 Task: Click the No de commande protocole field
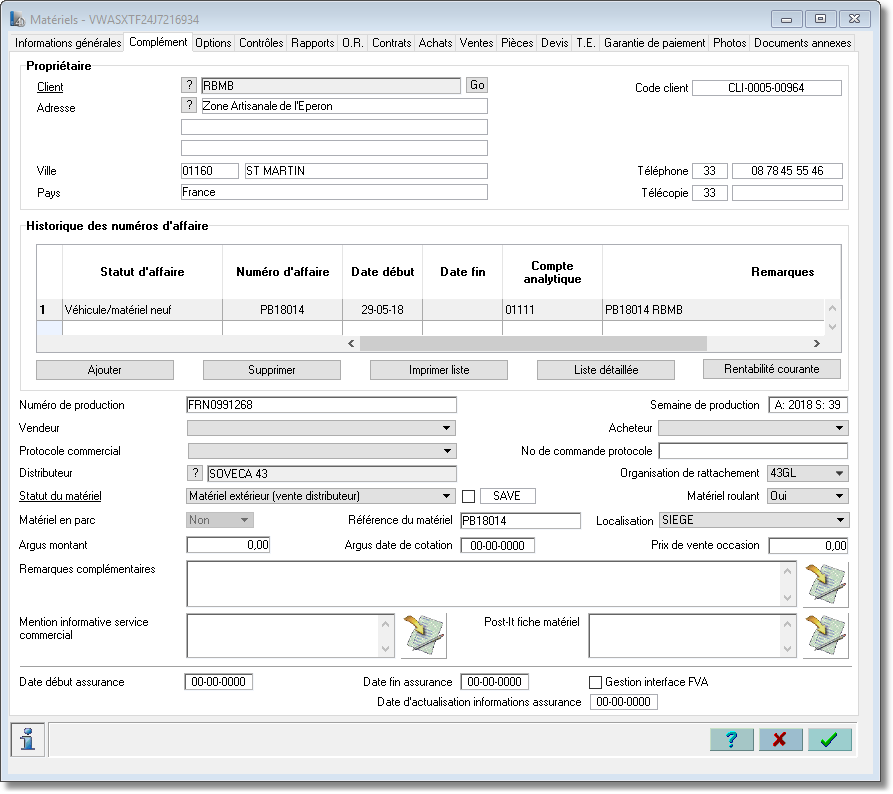[753, 451]
